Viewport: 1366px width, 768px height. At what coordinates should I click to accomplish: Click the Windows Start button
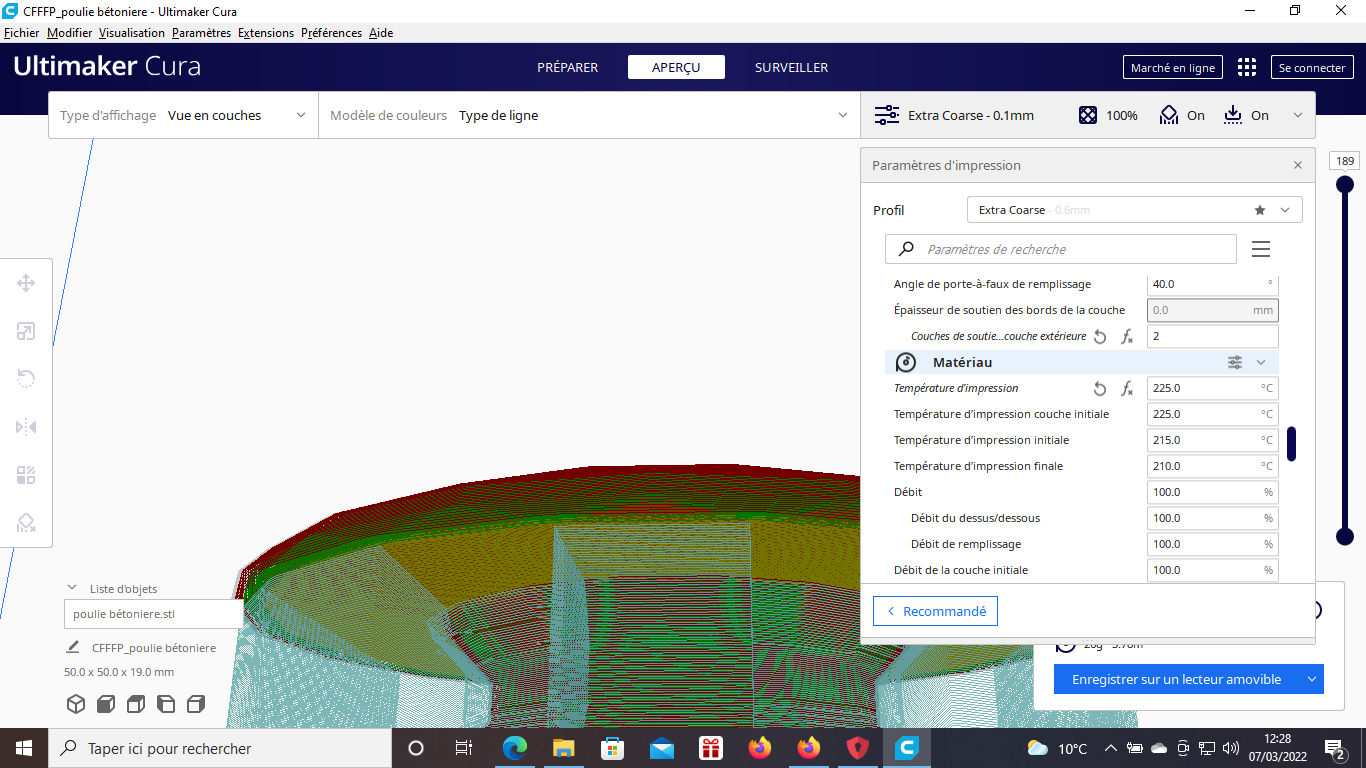click(x=24, y=748)
